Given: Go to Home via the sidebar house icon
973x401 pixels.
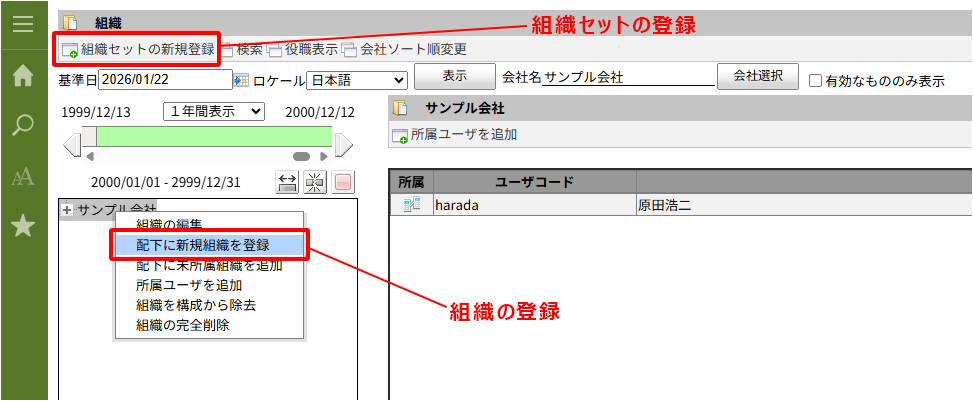Looking at the screenshot, I should [23, 75].
